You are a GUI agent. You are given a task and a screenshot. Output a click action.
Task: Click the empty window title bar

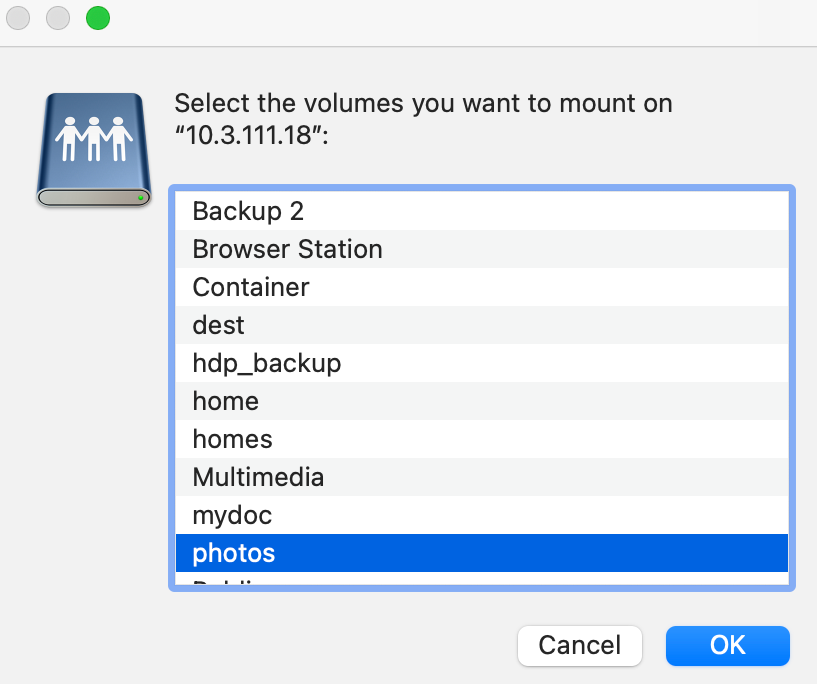450,20
